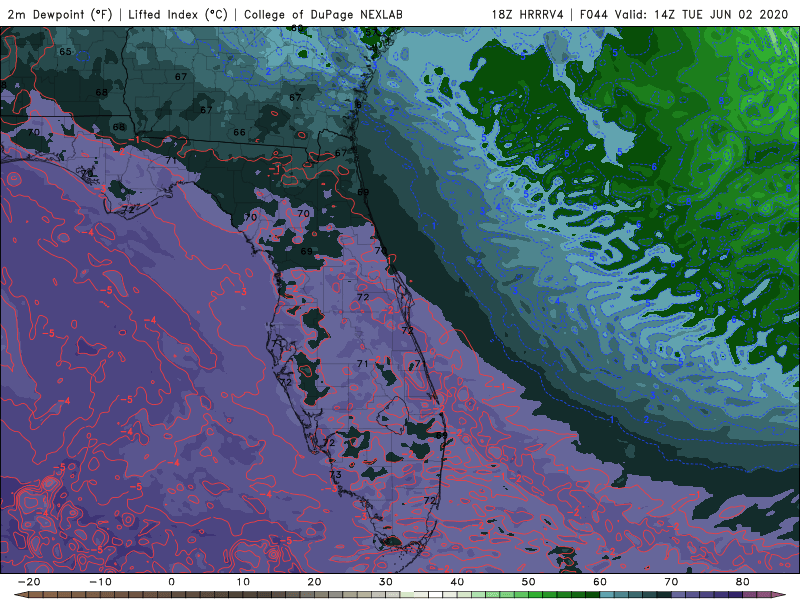Click the '18Z HRRRV4' model run label
800x600 pixels.
[x=528, y=14]
